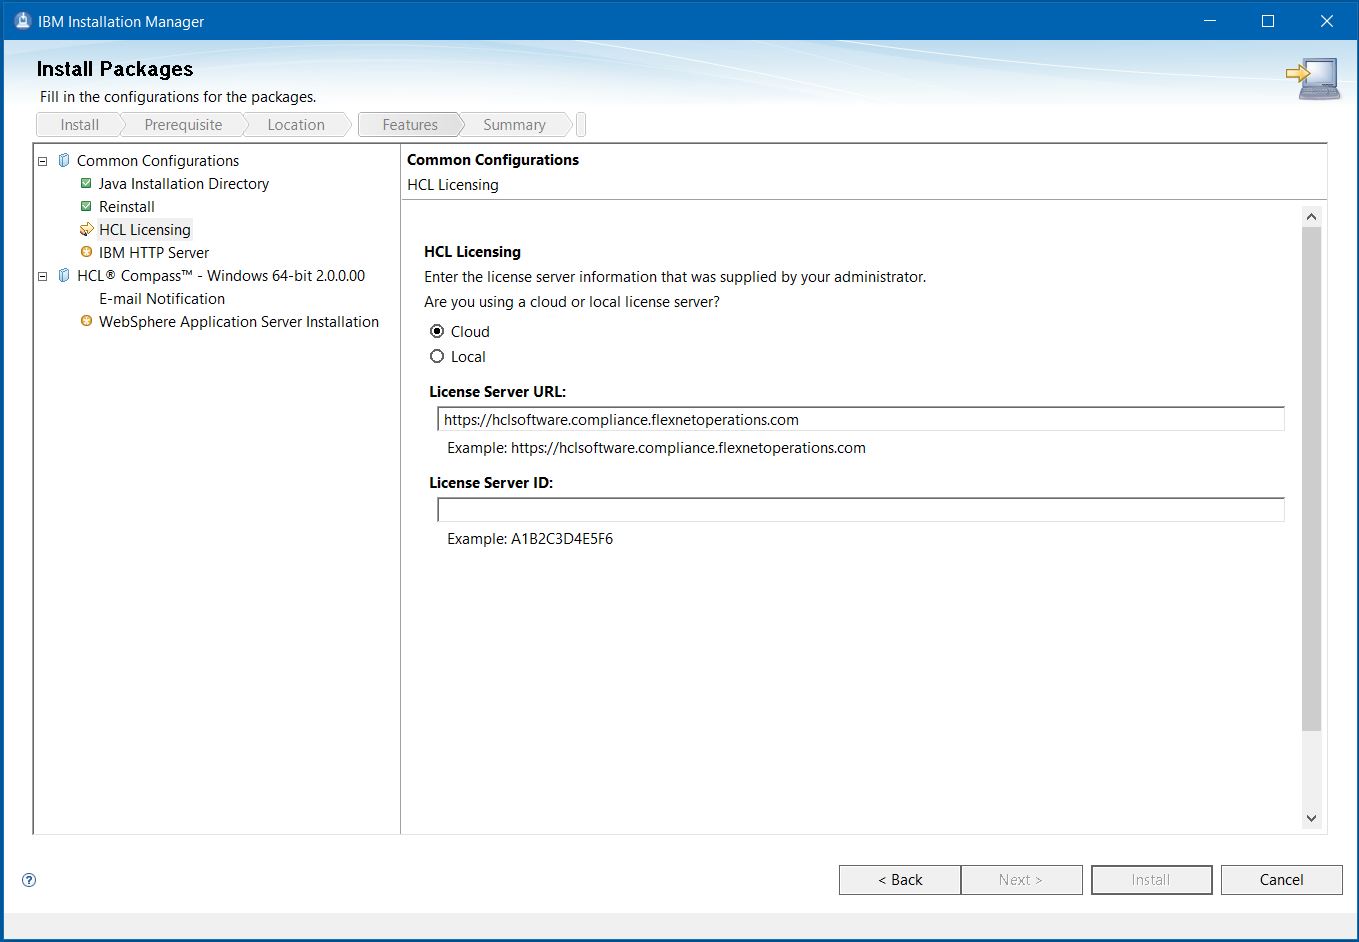The width and height of the screenshot is (1359, 942).
Task: Go to the Location wizard step
Action: point(296,125)
